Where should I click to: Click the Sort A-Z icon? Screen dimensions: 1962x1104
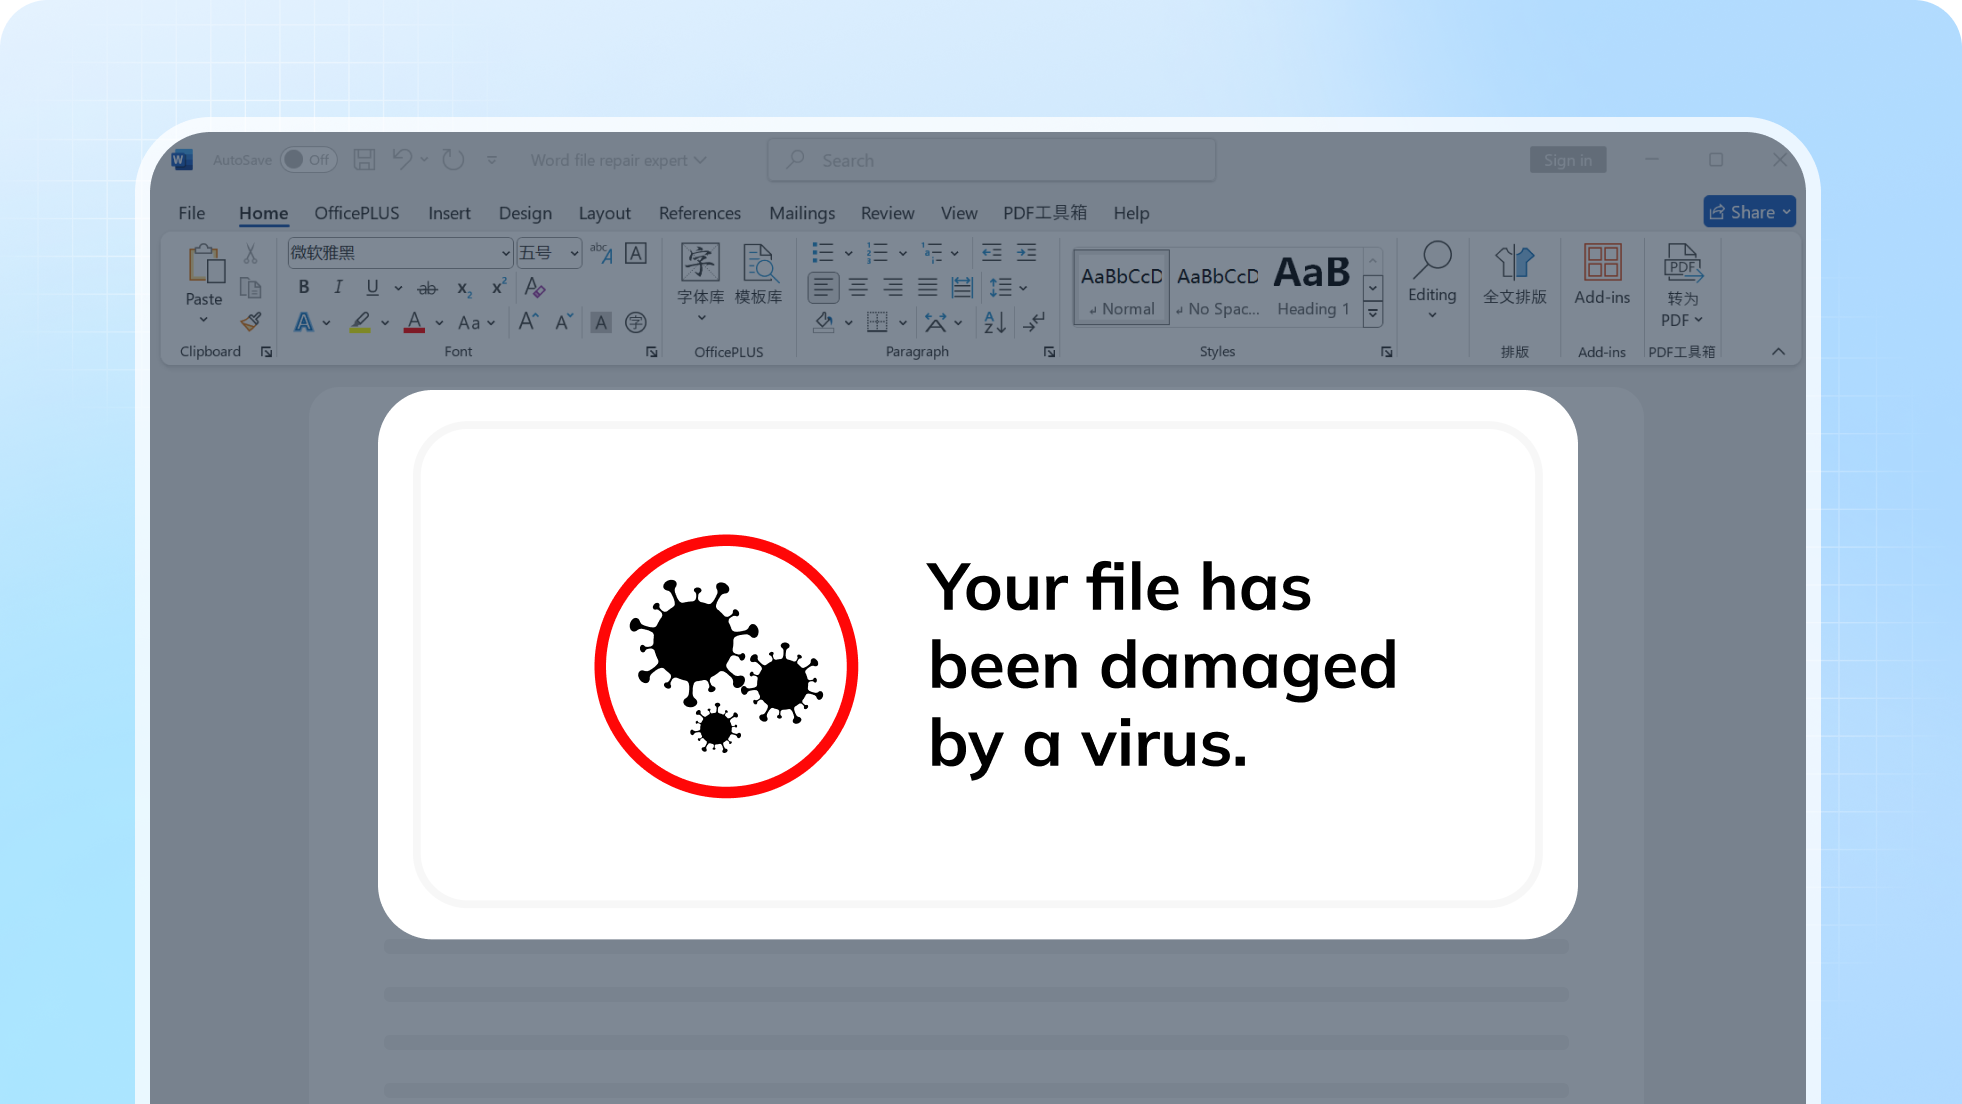[994, 322]
